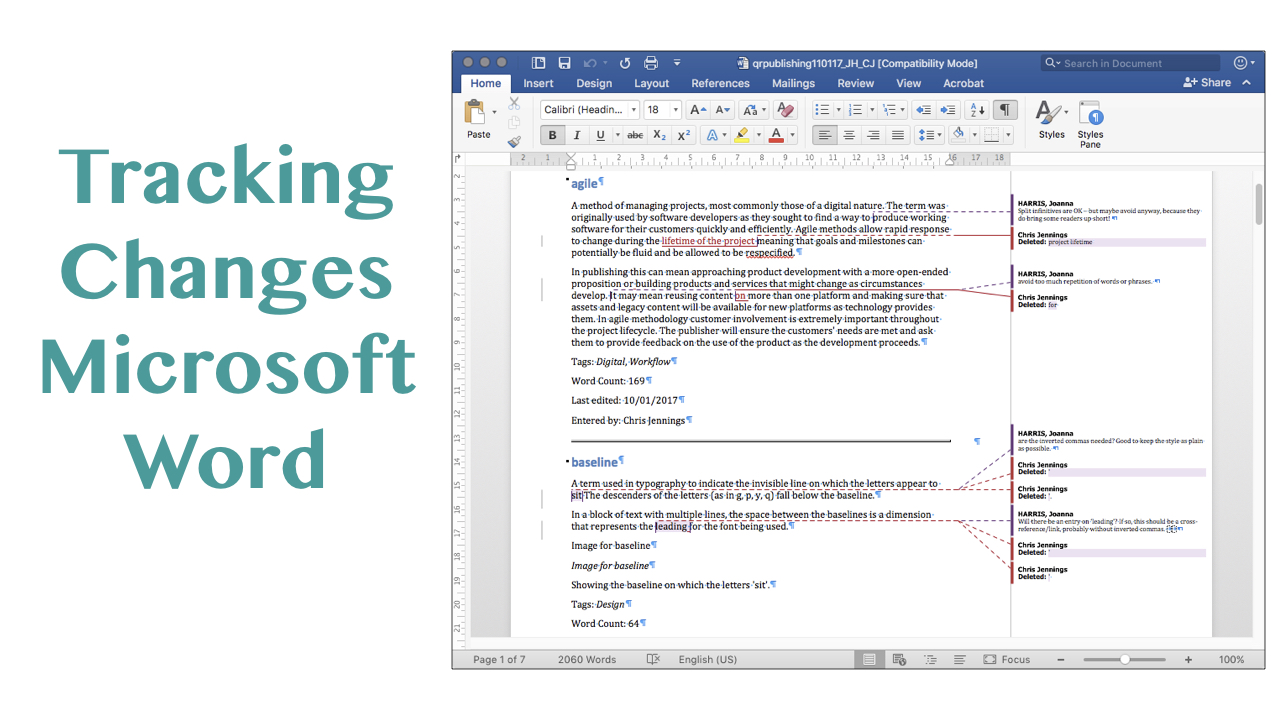
Task: Click the Paste clipboard icon
Action: click(476, 112)
